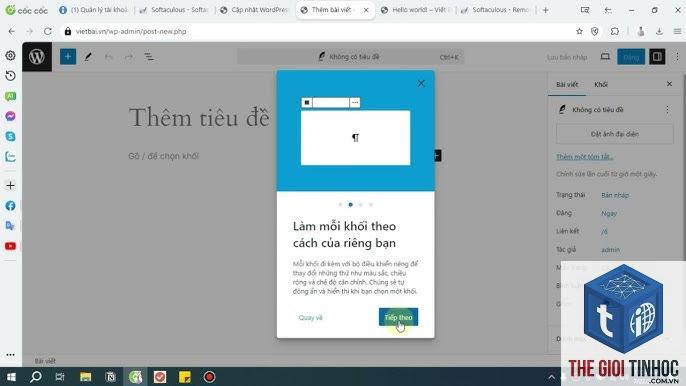The height and width of the screenshot is (386, 686).
Task: Click the Tiếp theo button
Action: coord(398,317)
